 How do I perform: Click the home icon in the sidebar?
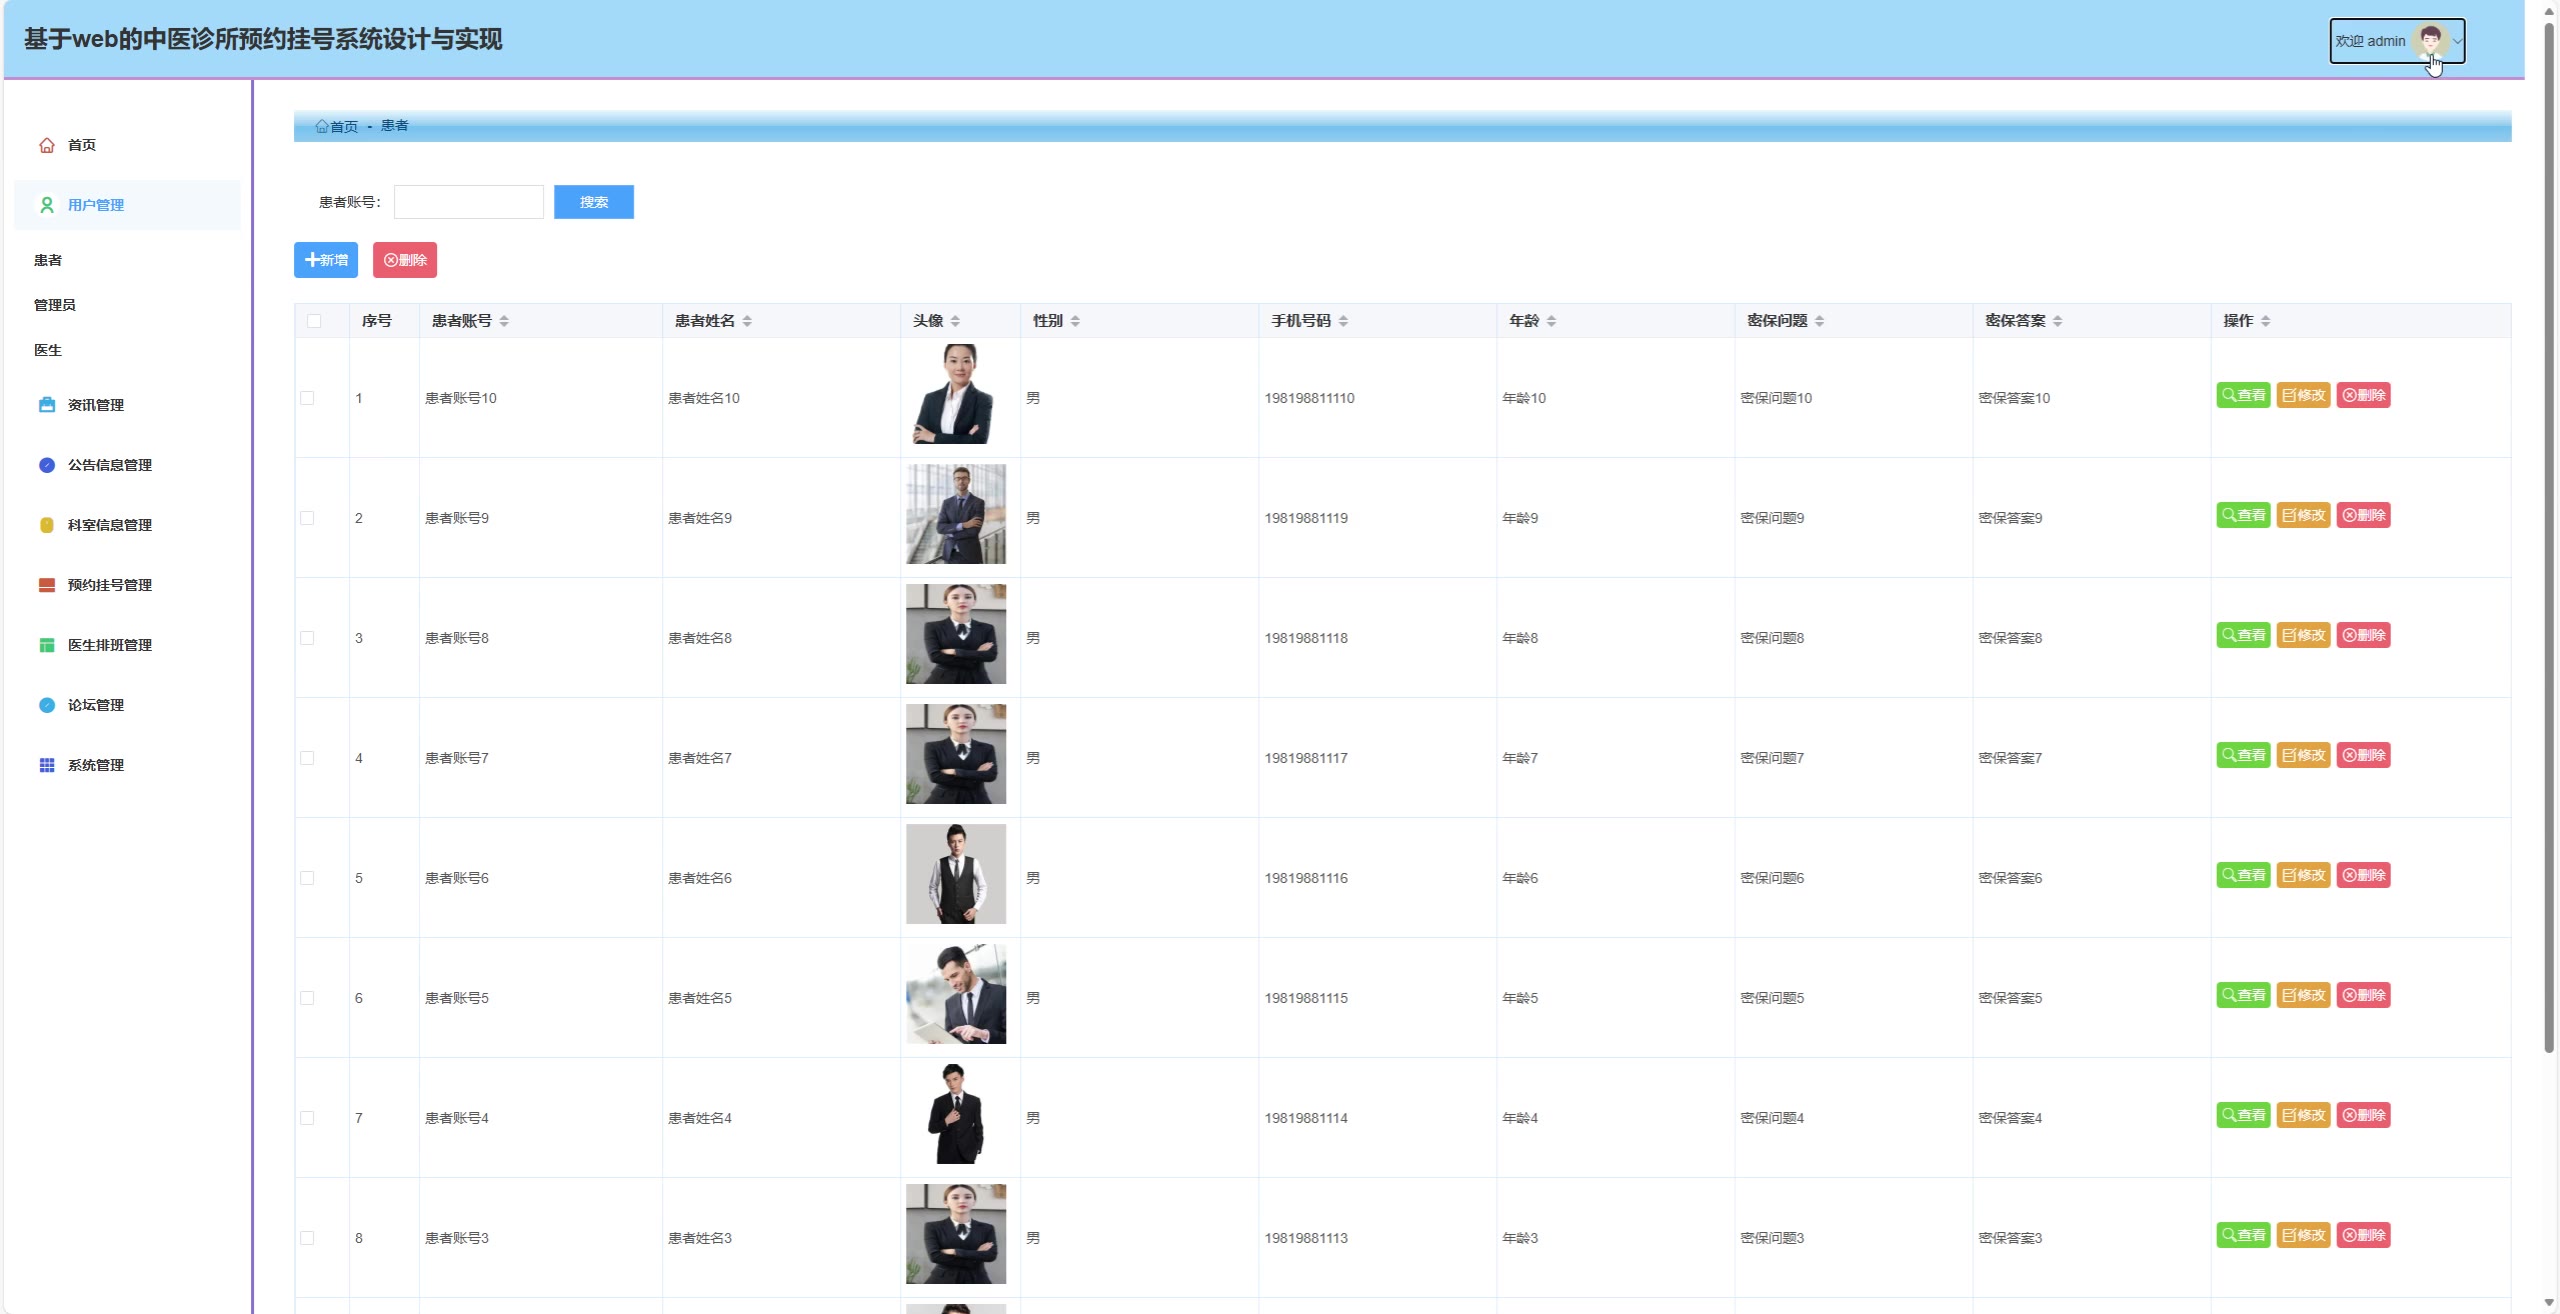(47, 145)
